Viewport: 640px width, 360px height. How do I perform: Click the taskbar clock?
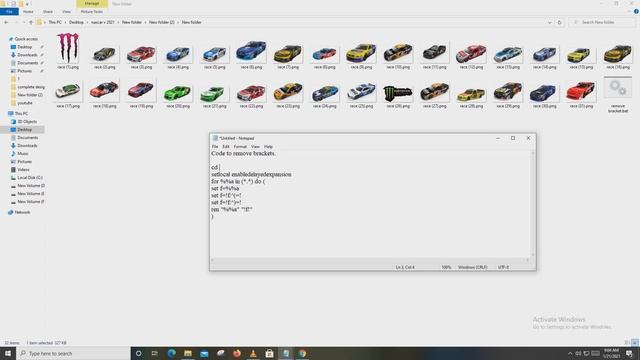pyautogui.click(x=611, y=353)
